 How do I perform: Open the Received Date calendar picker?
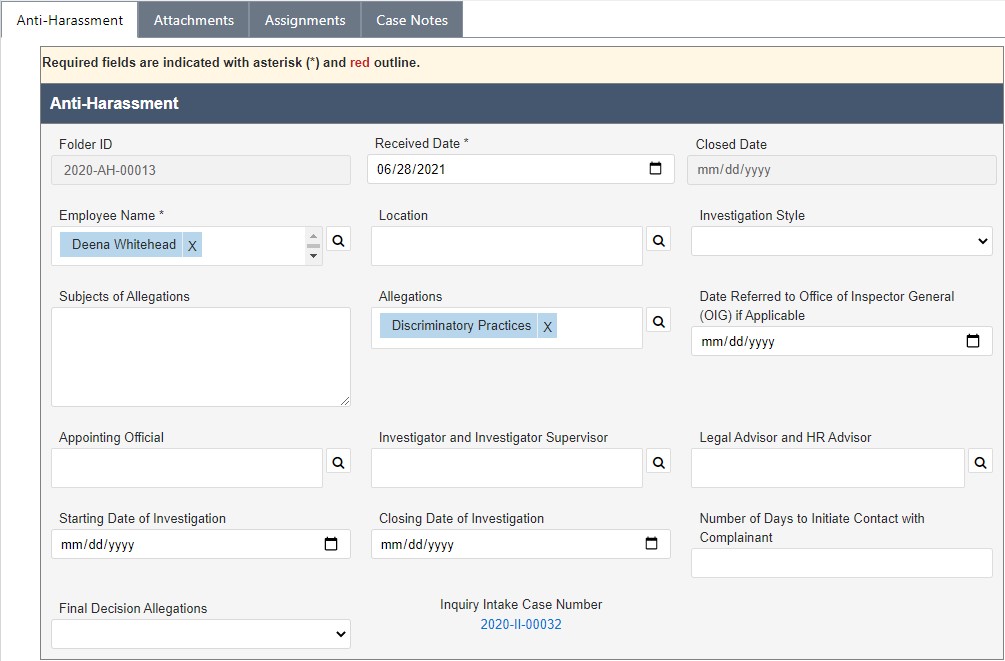tap(655, 169)
